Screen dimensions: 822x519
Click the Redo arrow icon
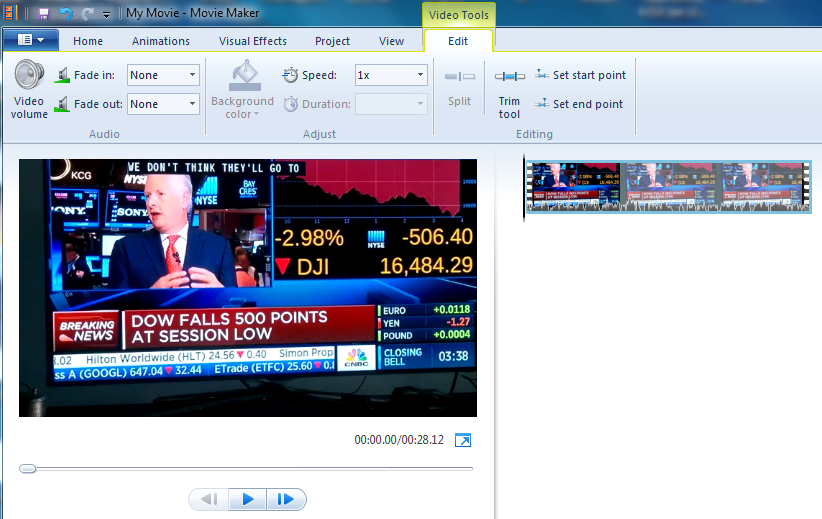pyautogui.click(x=88, y=14)
